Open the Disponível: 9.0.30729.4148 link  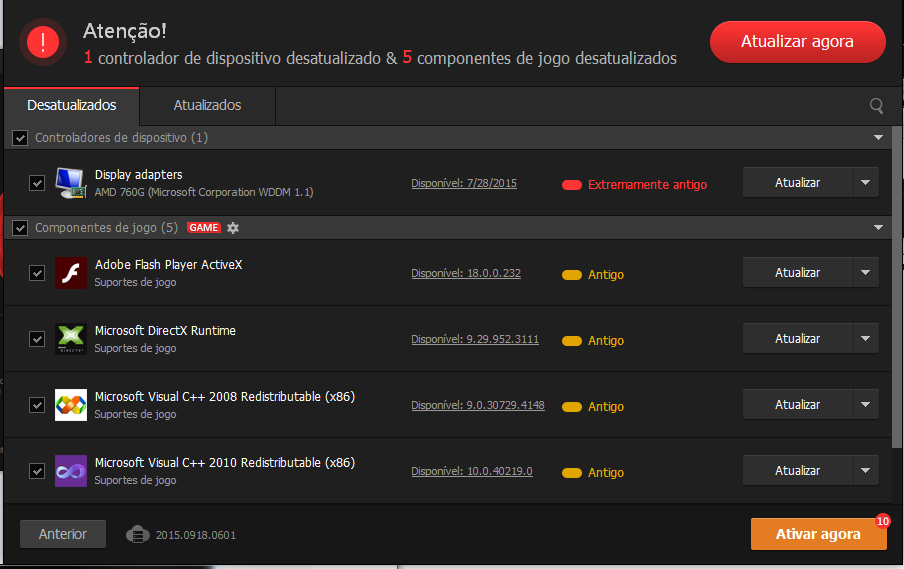(478, 405)
